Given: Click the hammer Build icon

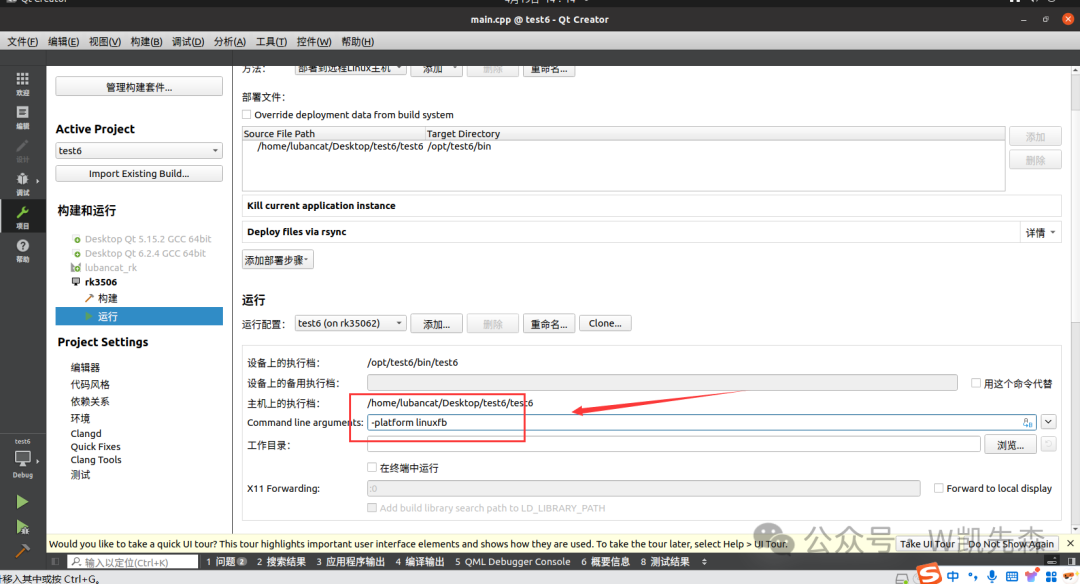Looking at the screenshot, I should (22, 551).
